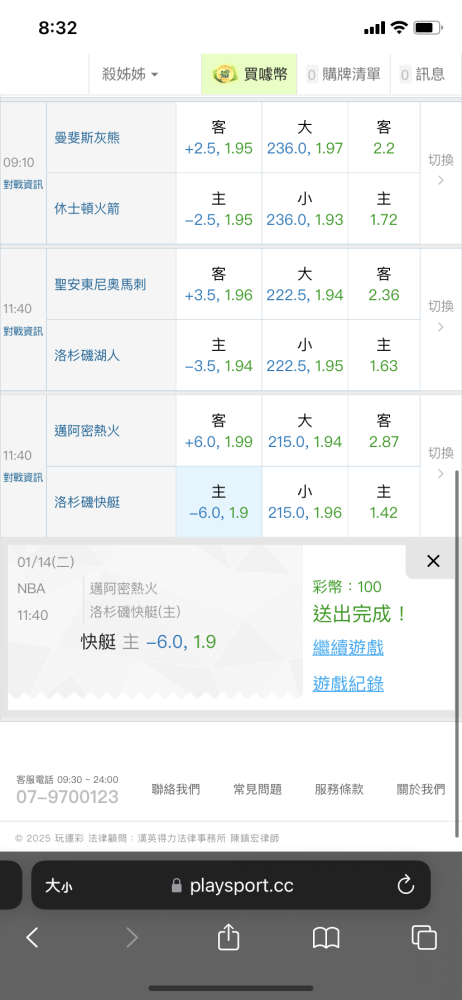This screenshot has height=1000, width=462.
Task: Select over 大 215.0, 1.94
Action: point(305,431)
